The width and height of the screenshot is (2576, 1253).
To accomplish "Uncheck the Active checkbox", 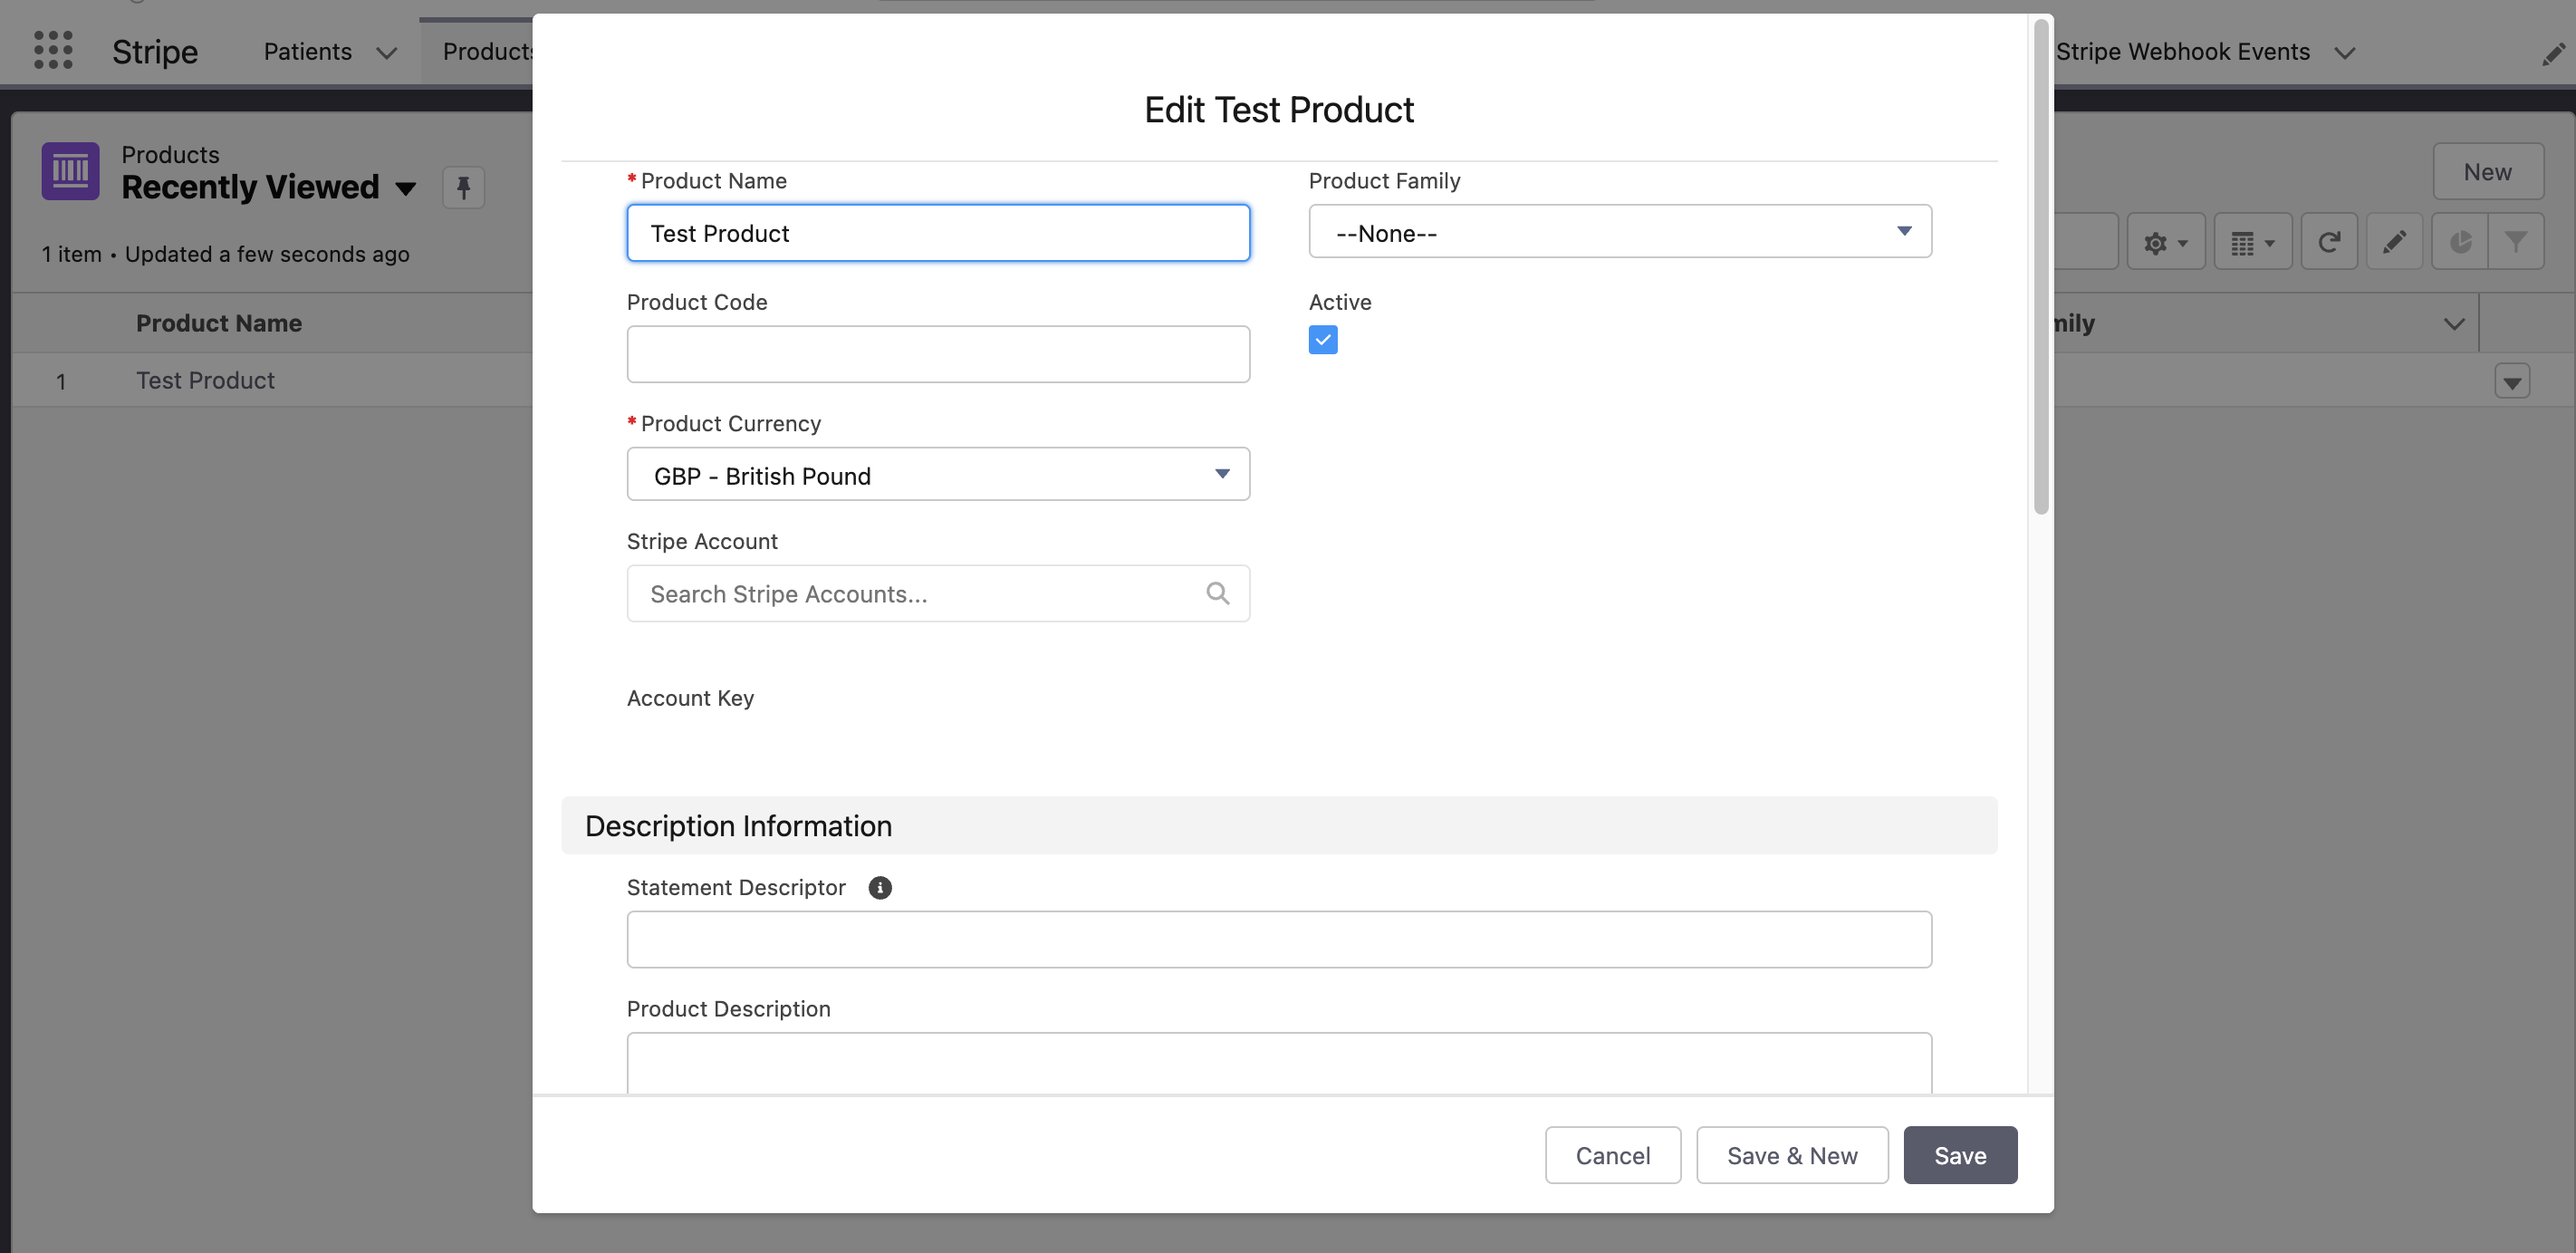I will coord(1322,340).
